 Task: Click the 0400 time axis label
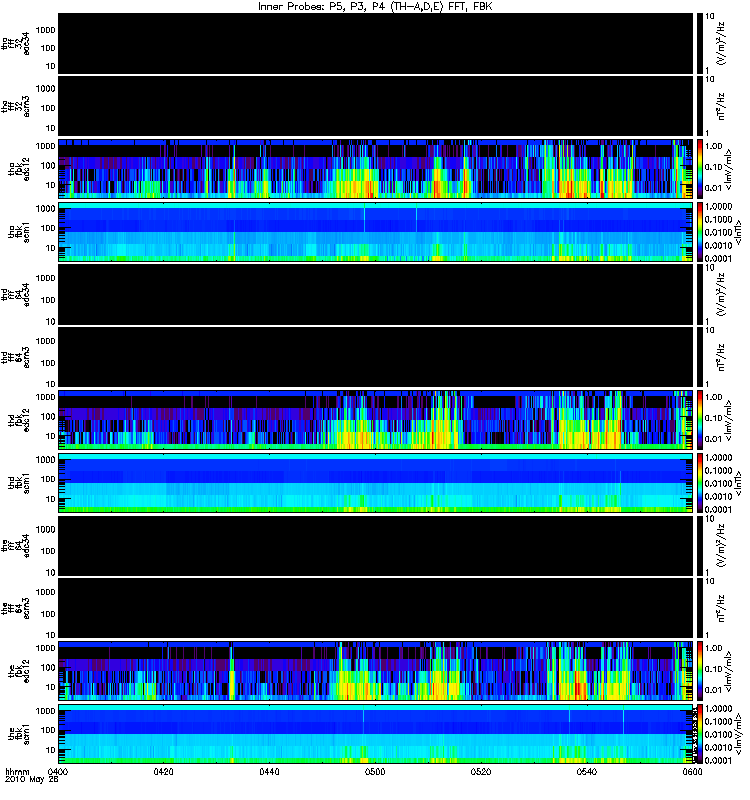pyautogui.click(x=58, y=771)
